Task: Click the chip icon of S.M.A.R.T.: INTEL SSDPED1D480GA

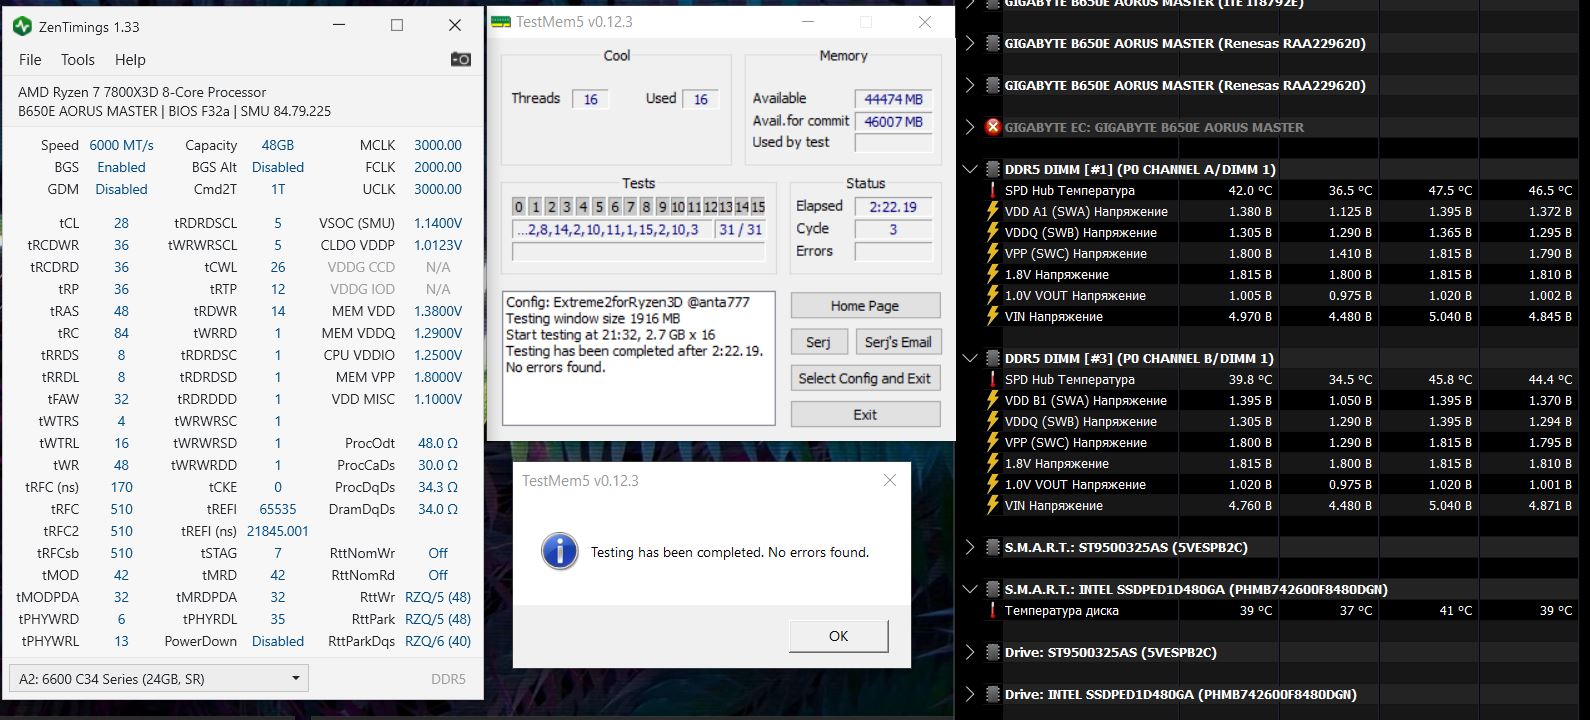Action: point(992,589)
